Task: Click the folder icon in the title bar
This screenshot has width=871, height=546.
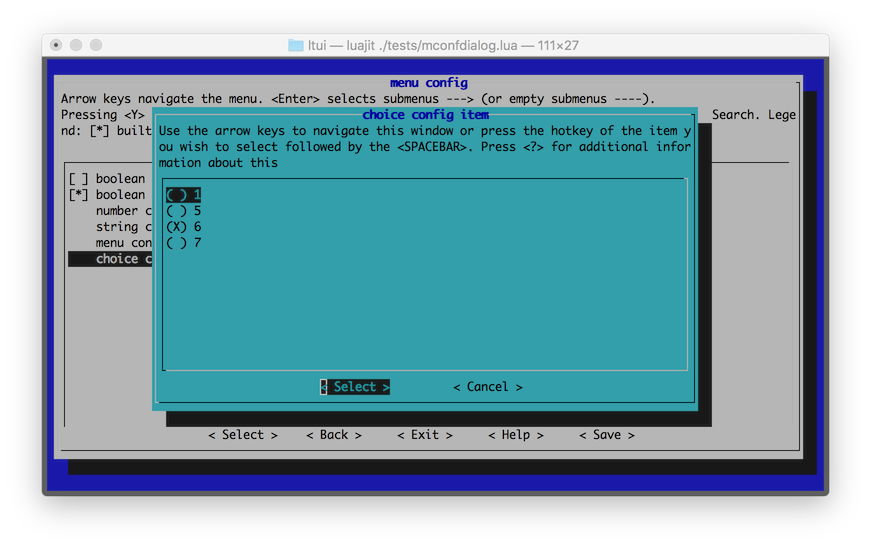Action: (296, 45)
